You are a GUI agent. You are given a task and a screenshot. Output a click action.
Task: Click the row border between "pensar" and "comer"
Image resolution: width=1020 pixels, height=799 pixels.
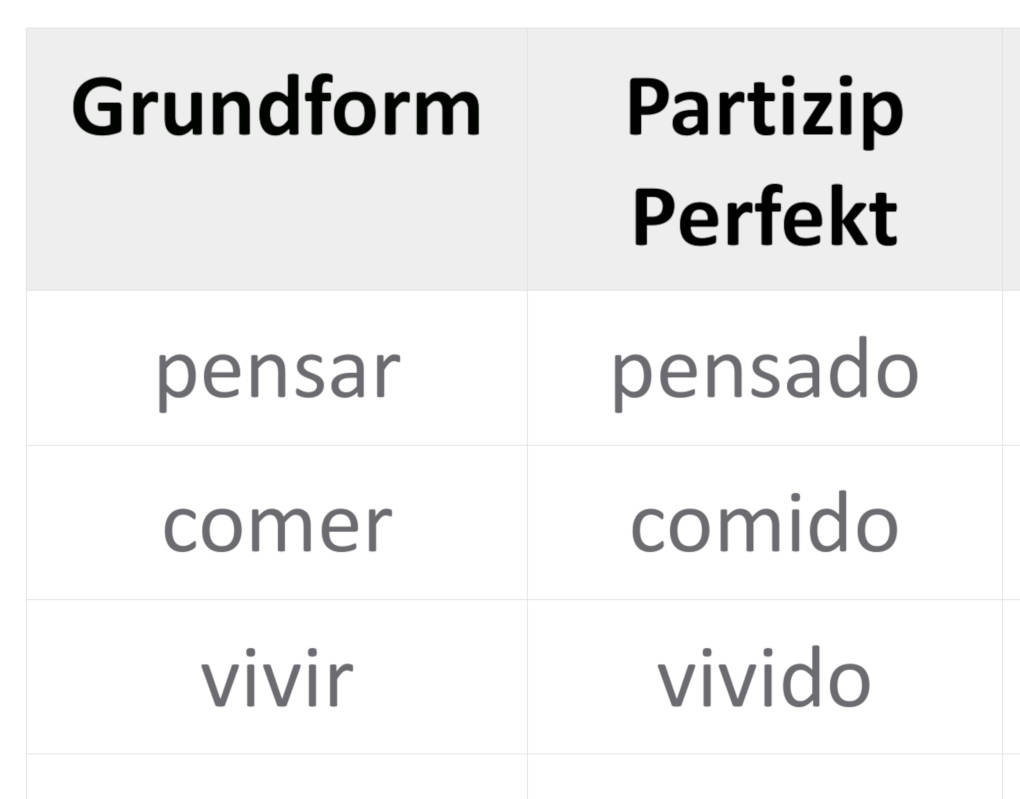coord(277,446)
